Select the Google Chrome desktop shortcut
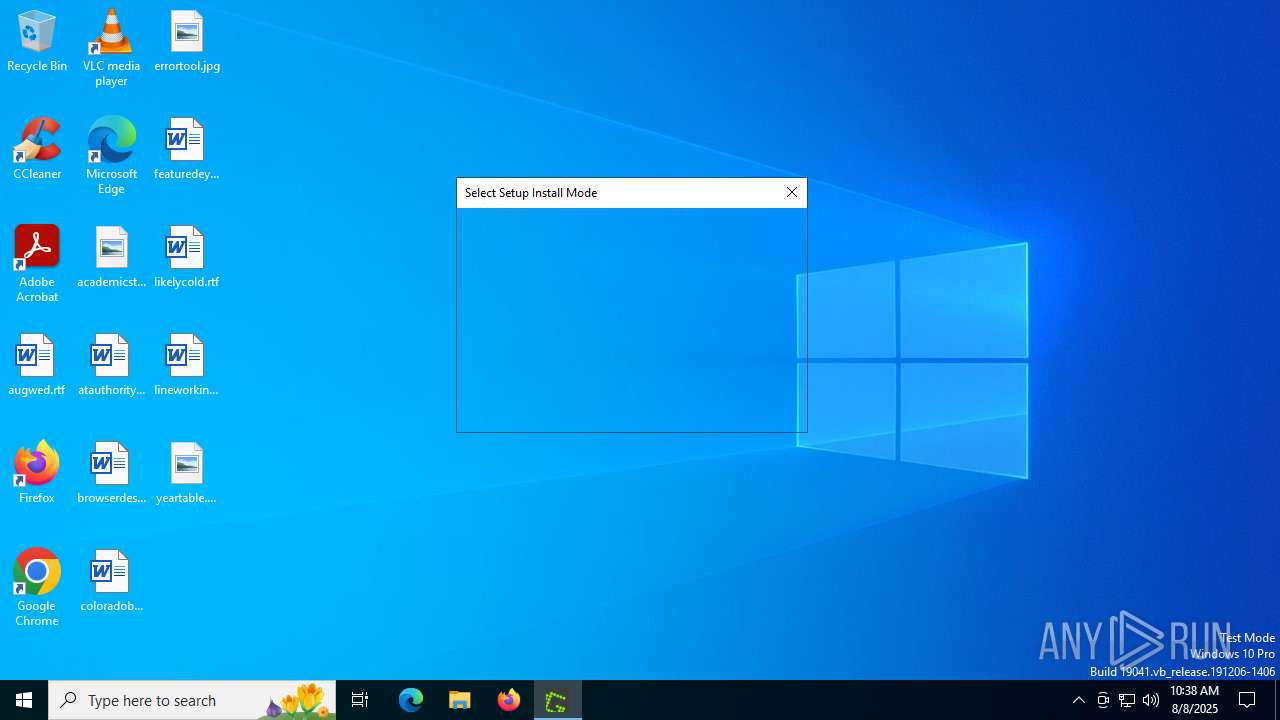 37,588
